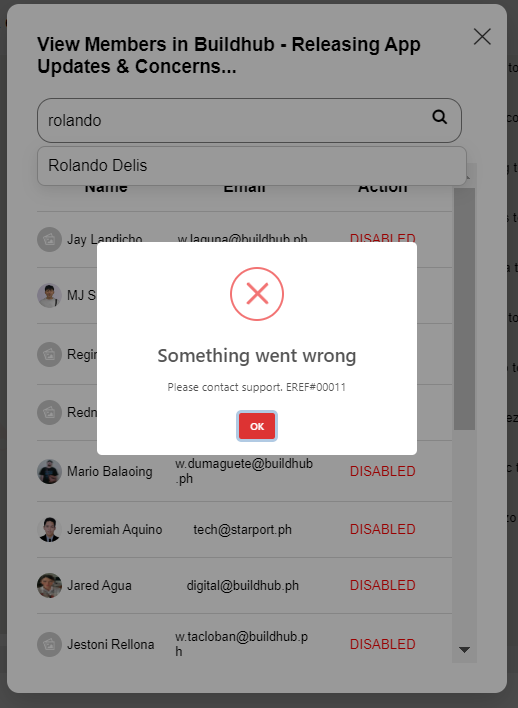The width and height of the screenshot is (518, 708).
Task: Click the tech@starport.ph email
Action: (x=243, y=529)
